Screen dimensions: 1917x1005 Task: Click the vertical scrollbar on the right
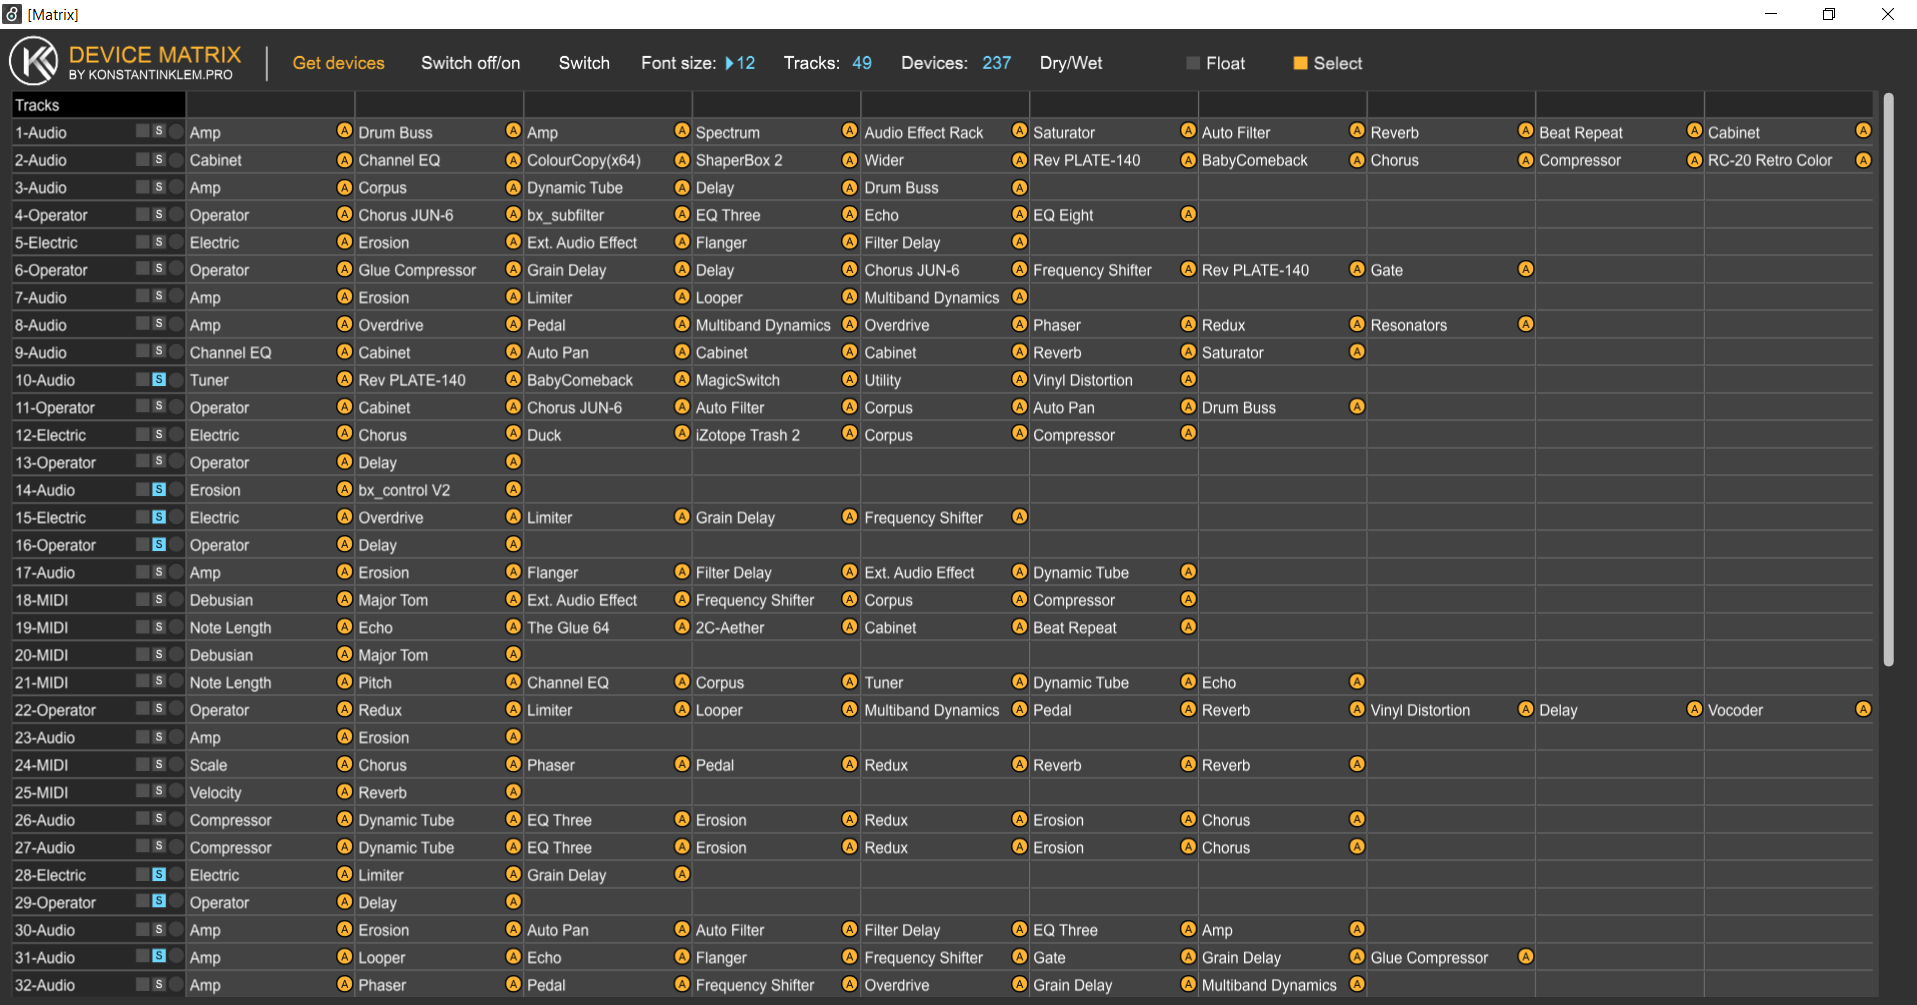coord(1888,380)
